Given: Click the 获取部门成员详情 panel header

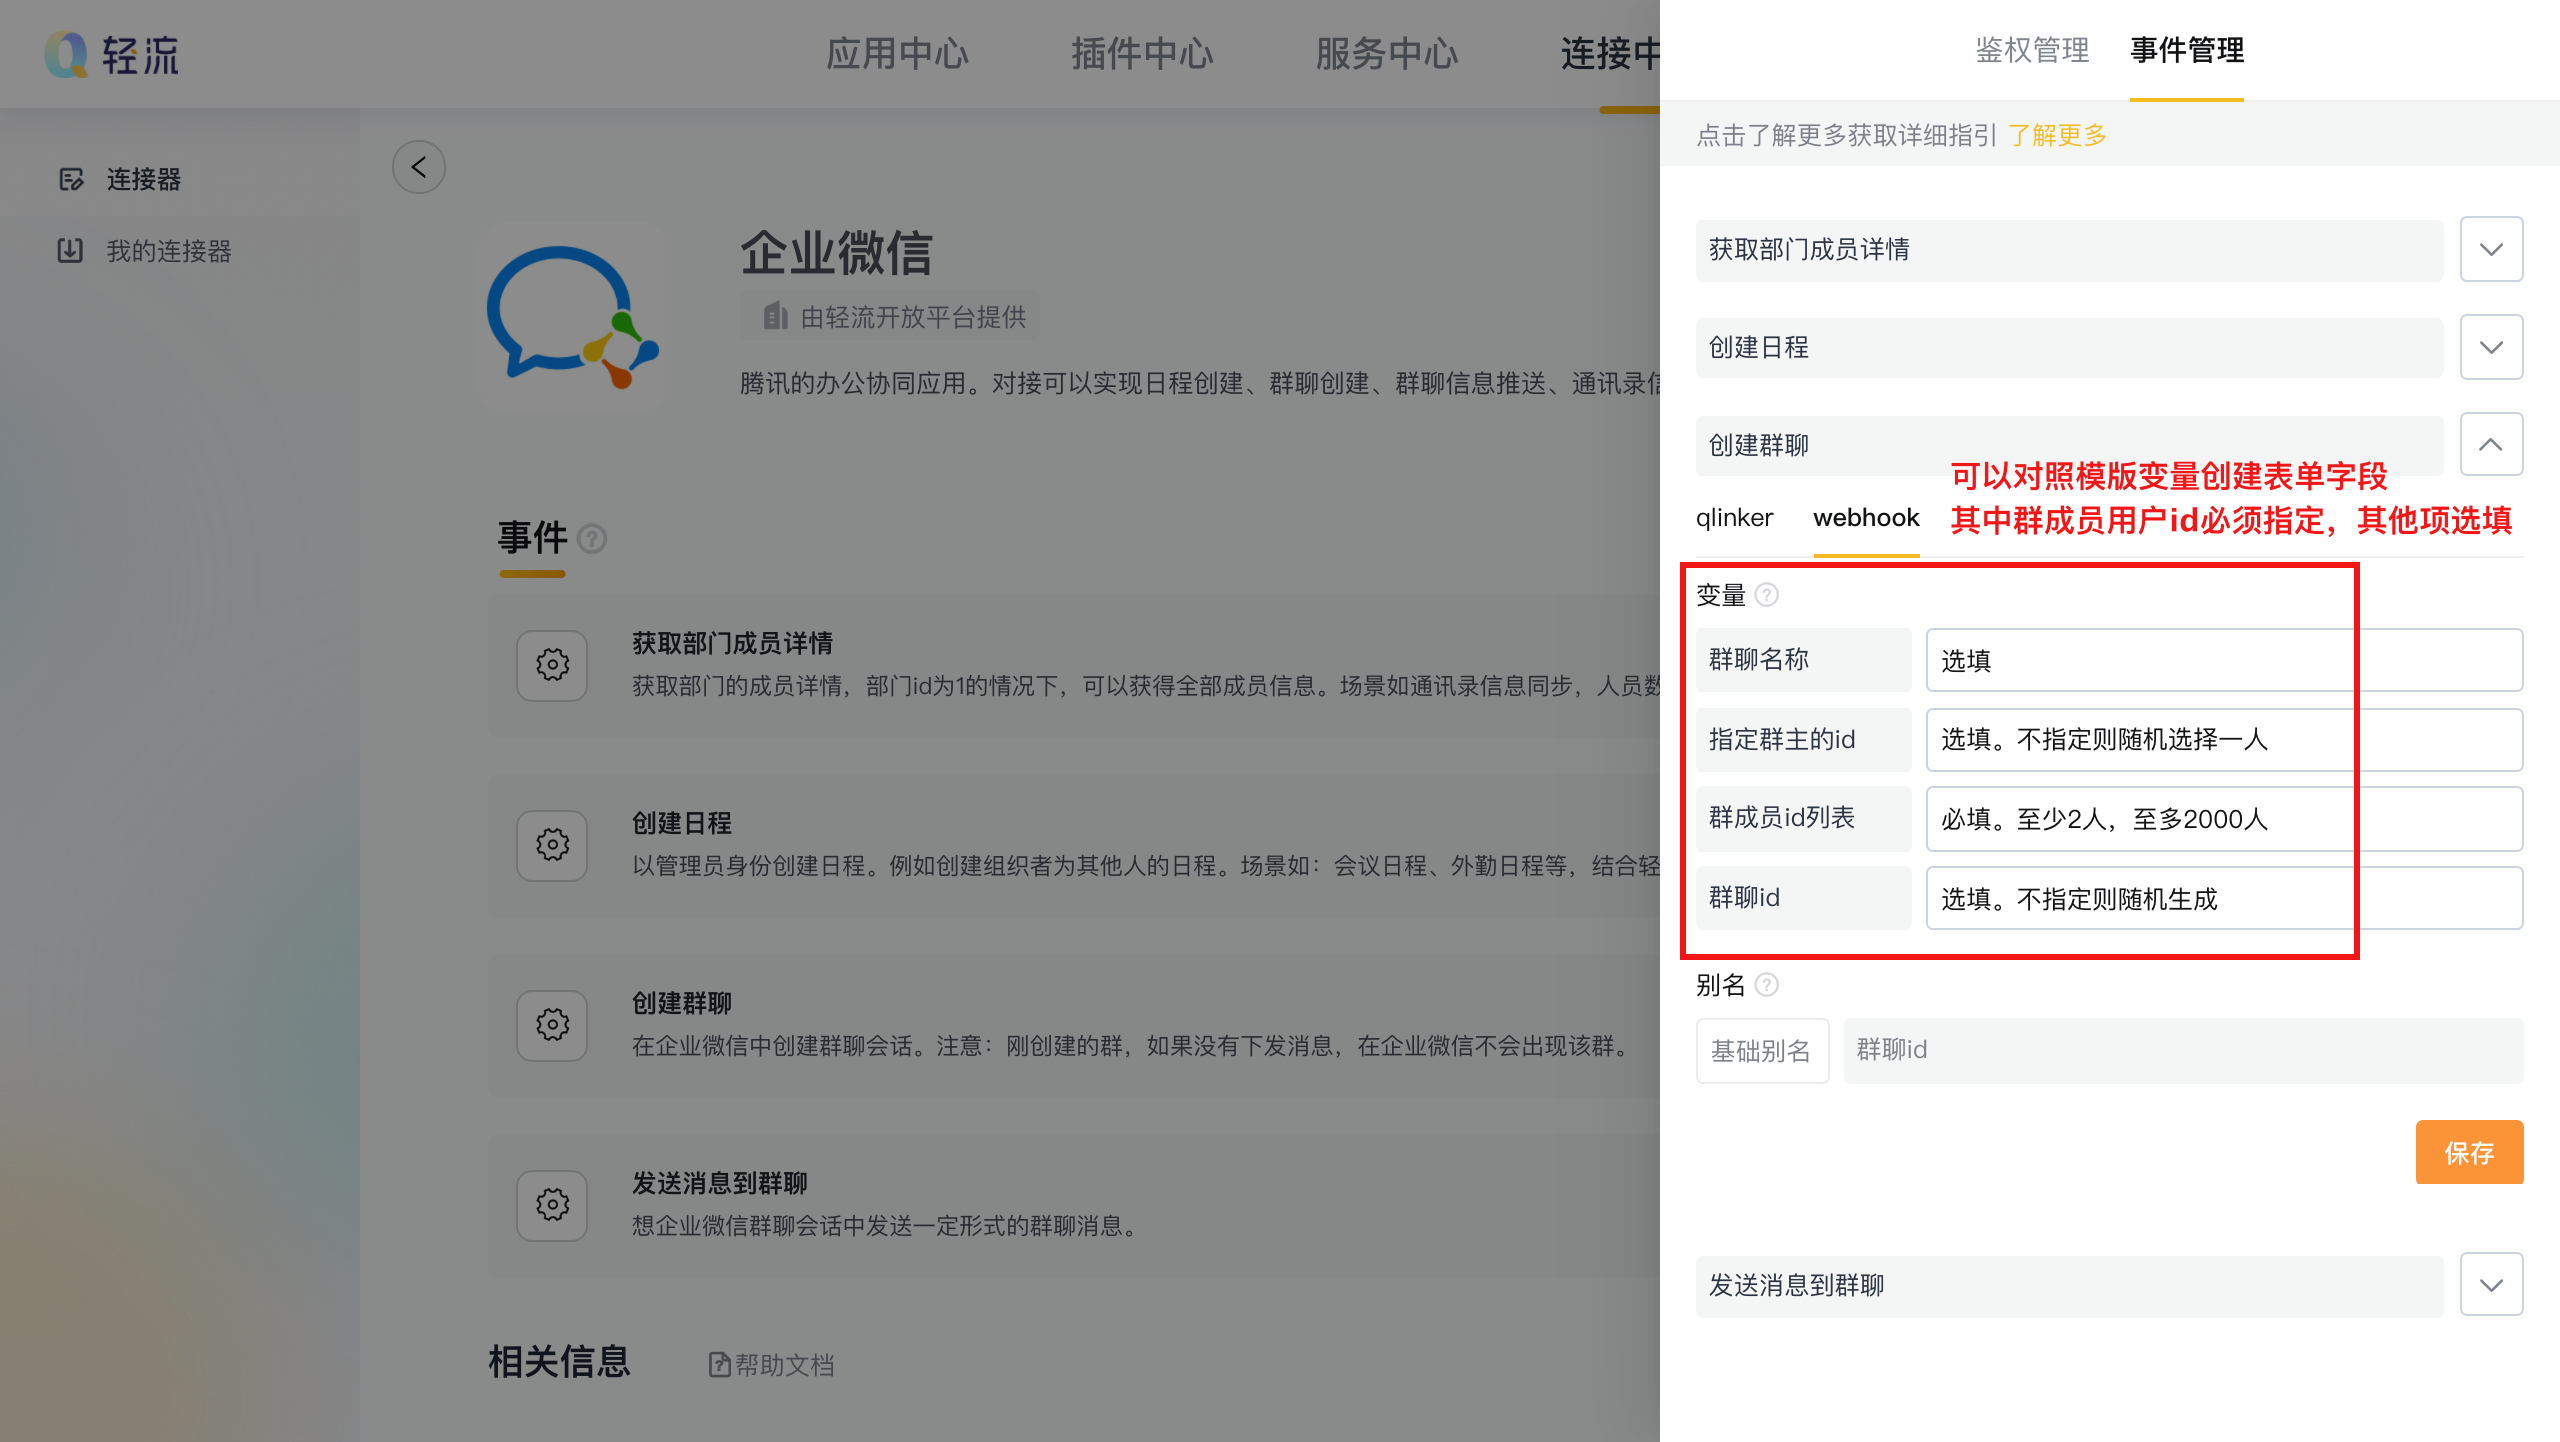Looking at the screenshot, I should [x=2069, y=250].
